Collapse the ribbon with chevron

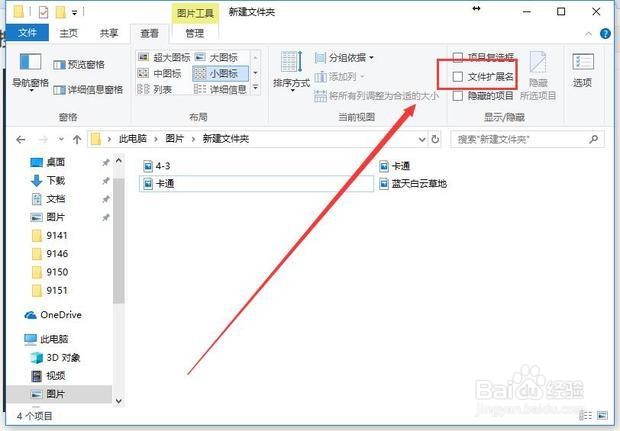coord(588,34)
